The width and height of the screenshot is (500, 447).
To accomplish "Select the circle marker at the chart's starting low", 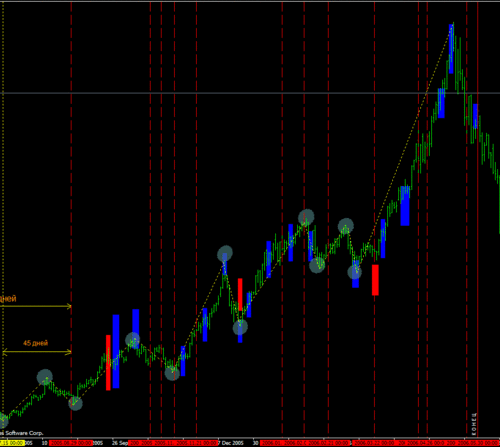I will tap(3, 420).
